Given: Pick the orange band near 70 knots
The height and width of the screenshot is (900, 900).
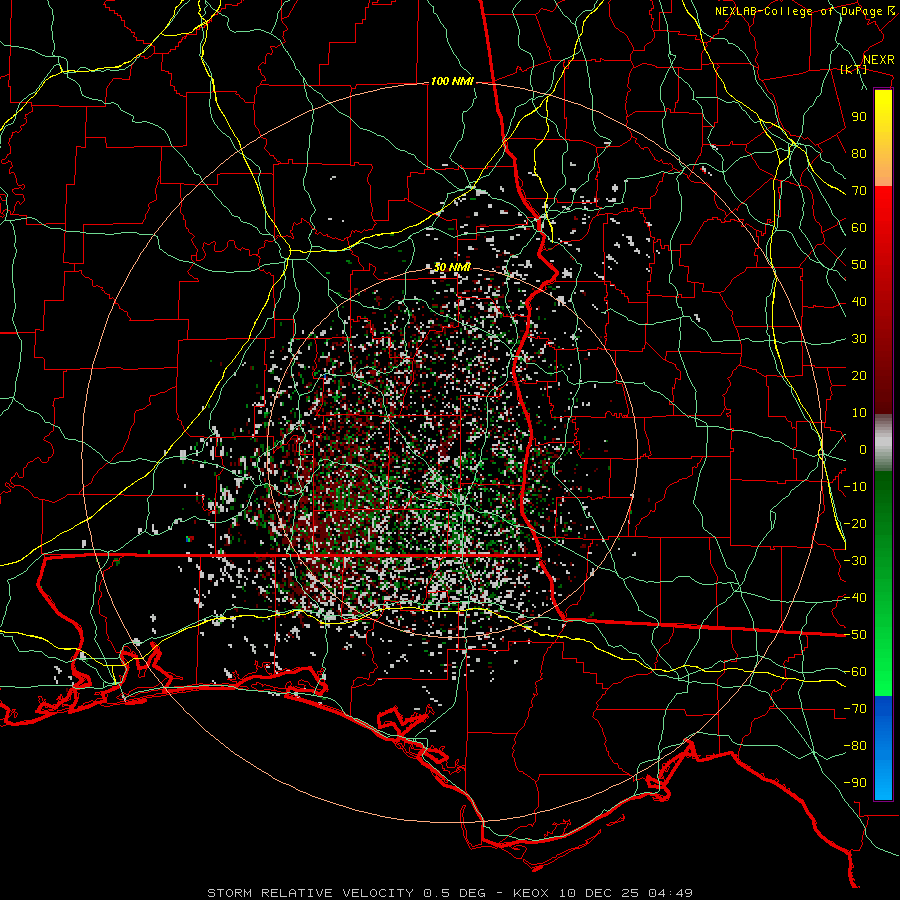Looking at the screenshot, I should pos(883,172).
